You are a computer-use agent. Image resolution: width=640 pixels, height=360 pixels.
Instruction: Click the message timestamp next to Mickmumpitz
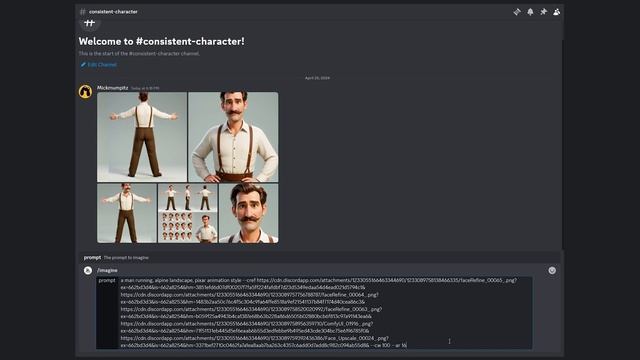click(145, 88)
